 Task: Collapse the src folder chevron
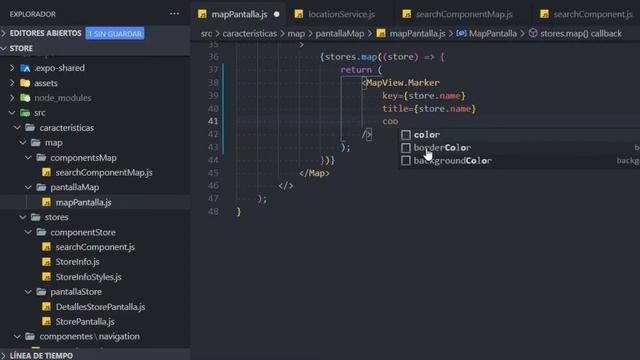click(x=12, y=113)
